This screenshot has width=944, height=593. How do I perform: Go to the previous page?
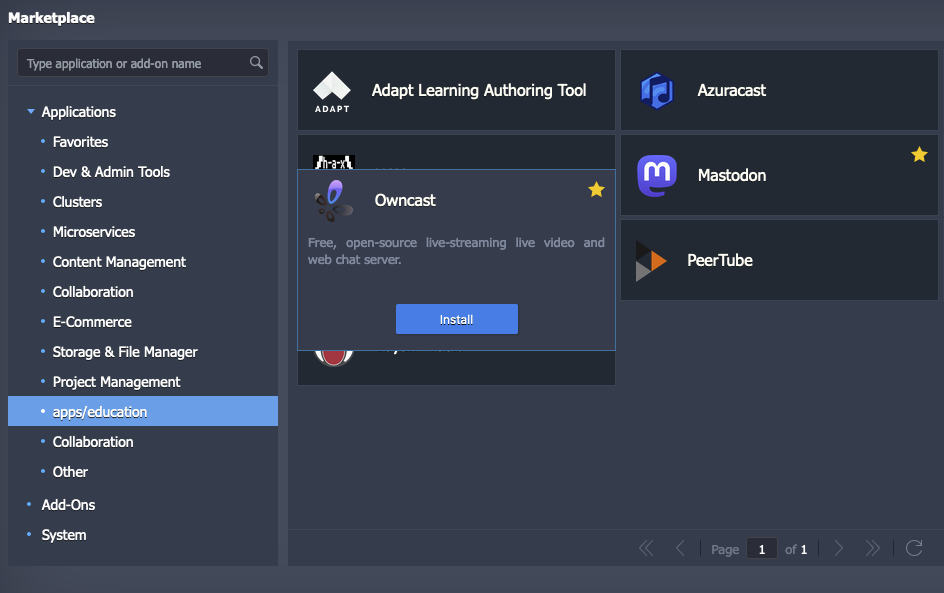pos(680,548)
